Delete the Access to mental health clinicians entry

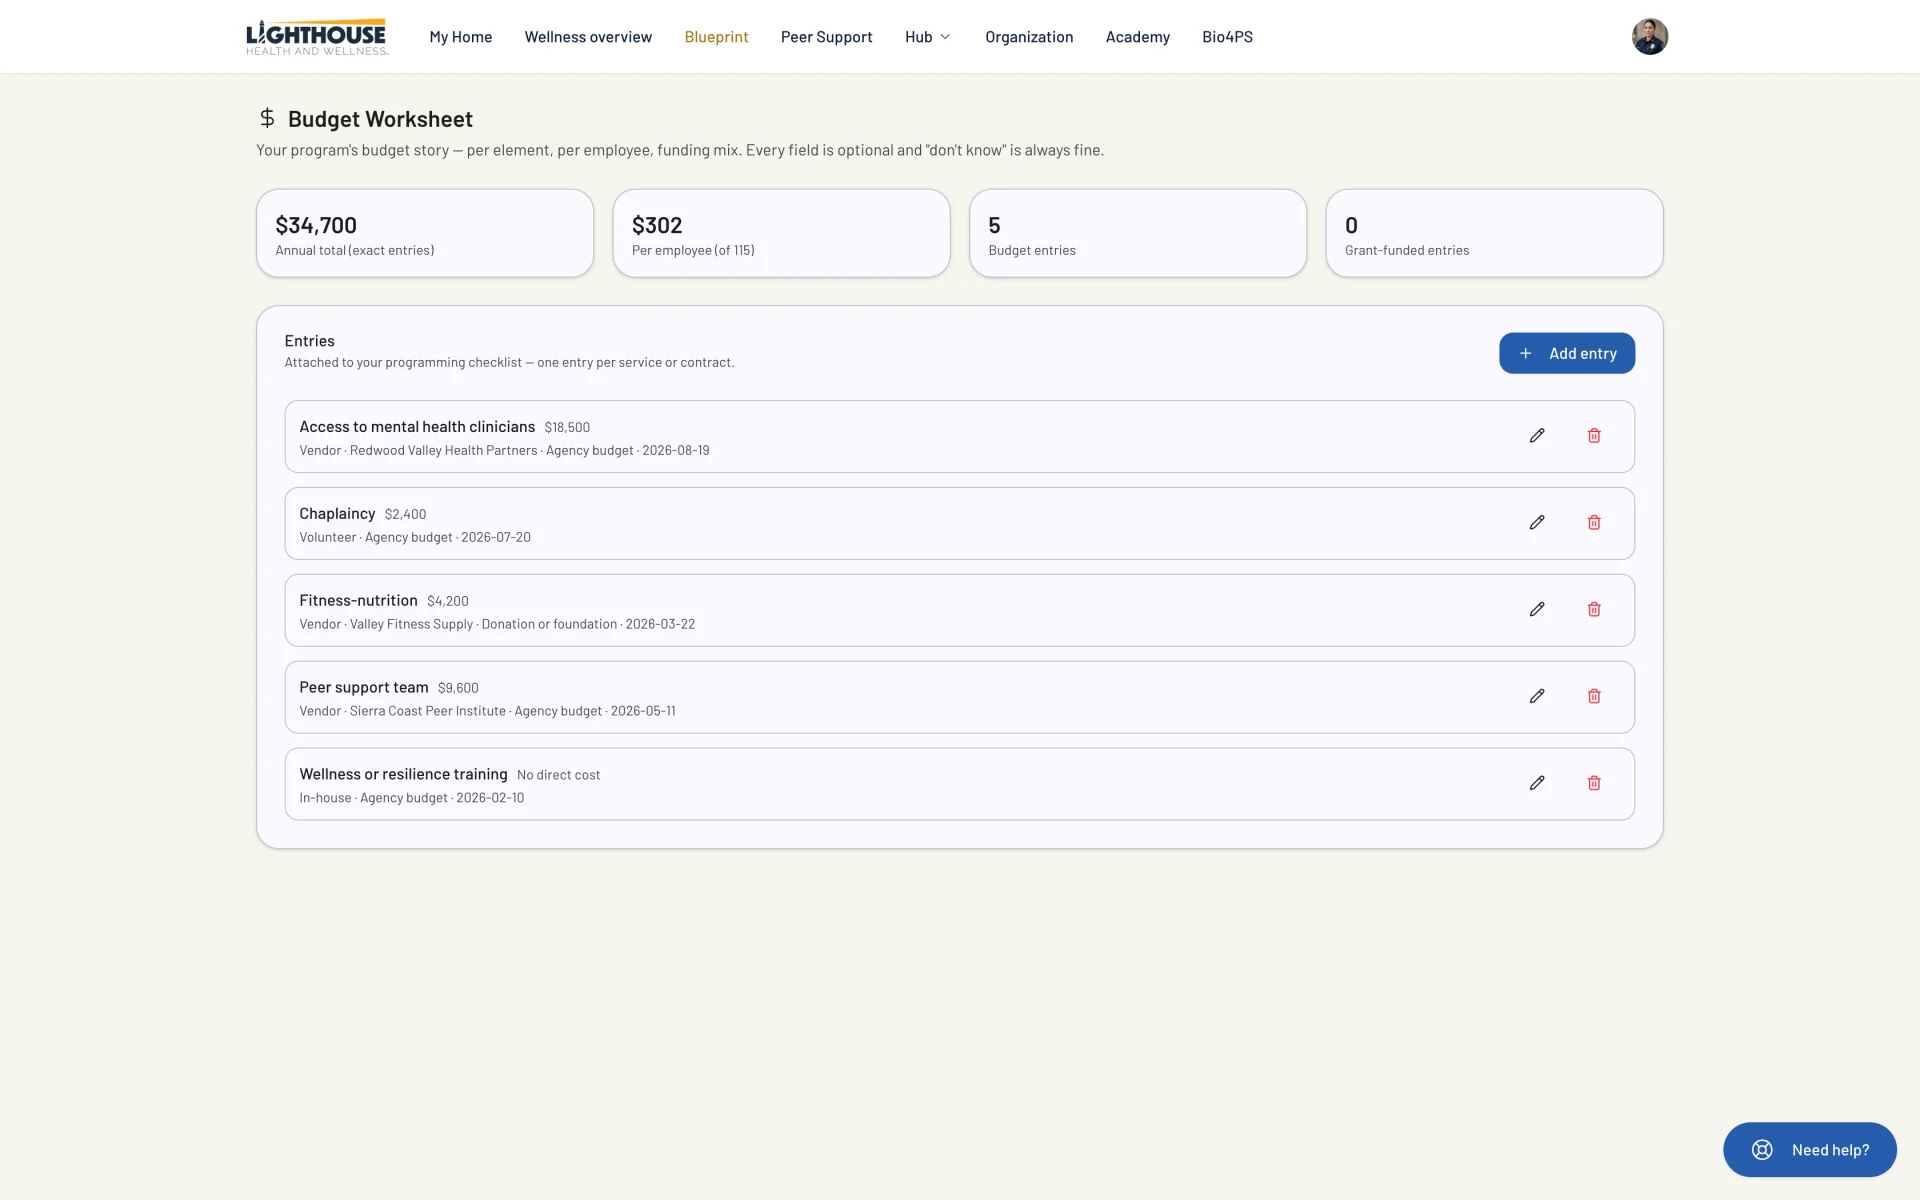1594,436
